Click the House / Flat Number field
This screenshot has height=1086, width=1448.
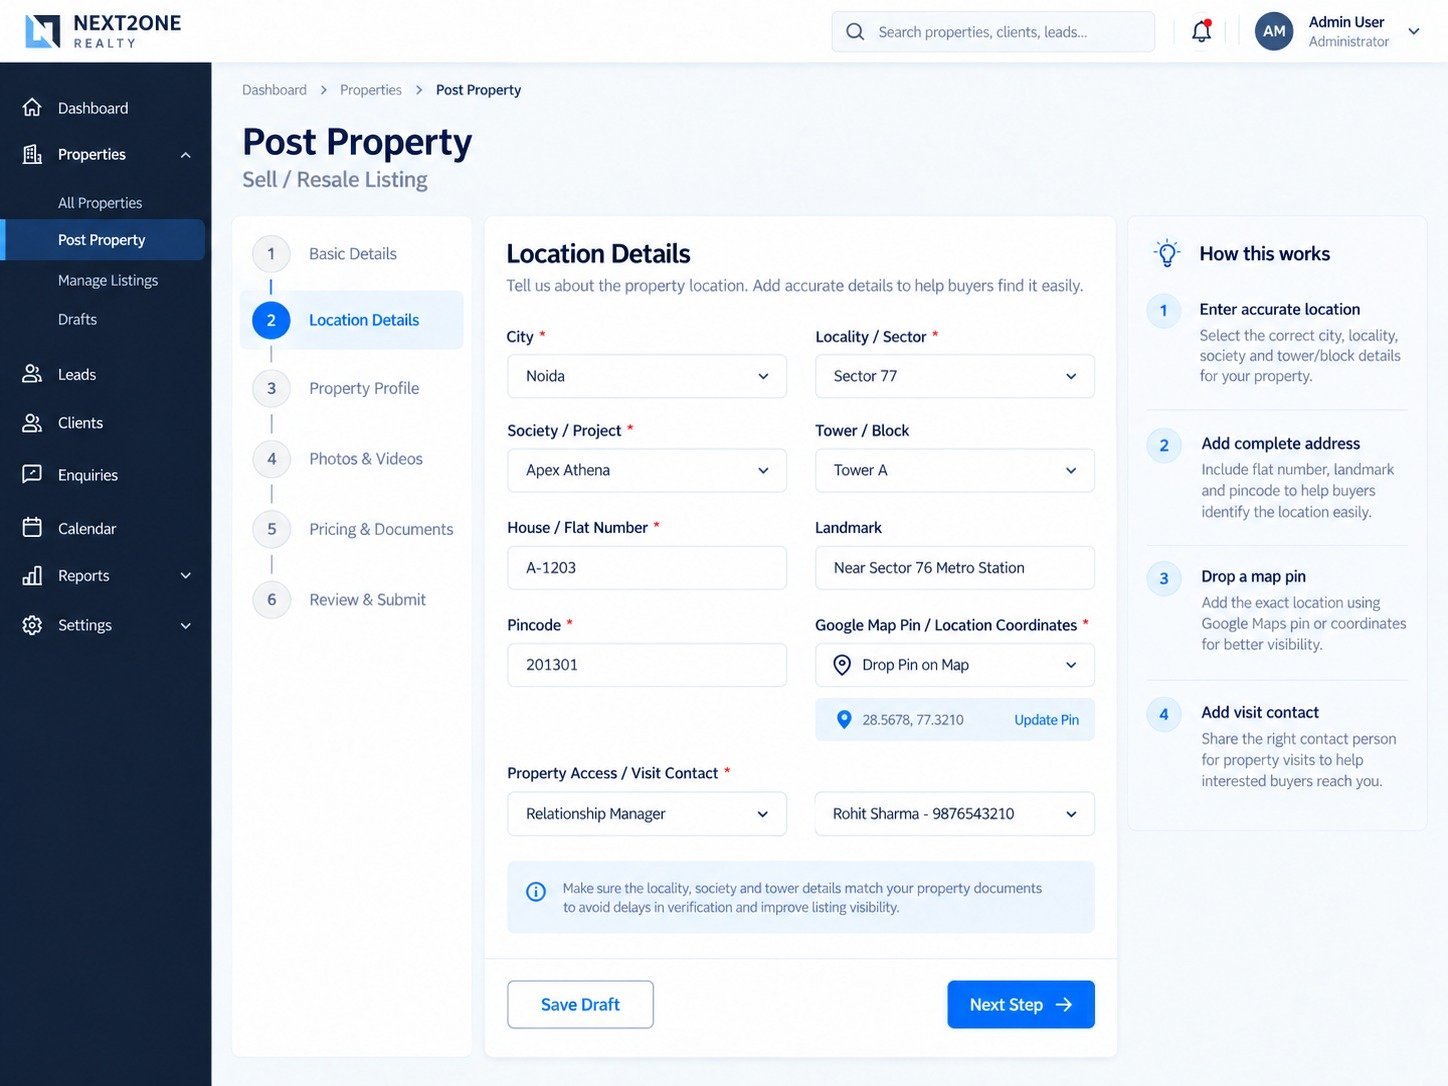pyautogui.click(x=647, y=567)
